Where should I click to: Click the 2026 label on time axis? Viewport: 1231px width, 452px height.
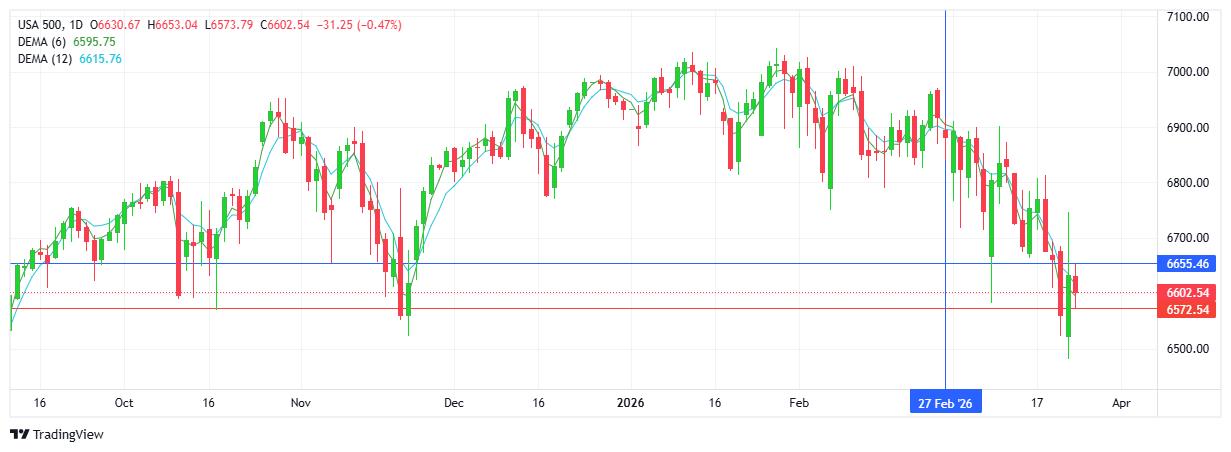[631, 403]
